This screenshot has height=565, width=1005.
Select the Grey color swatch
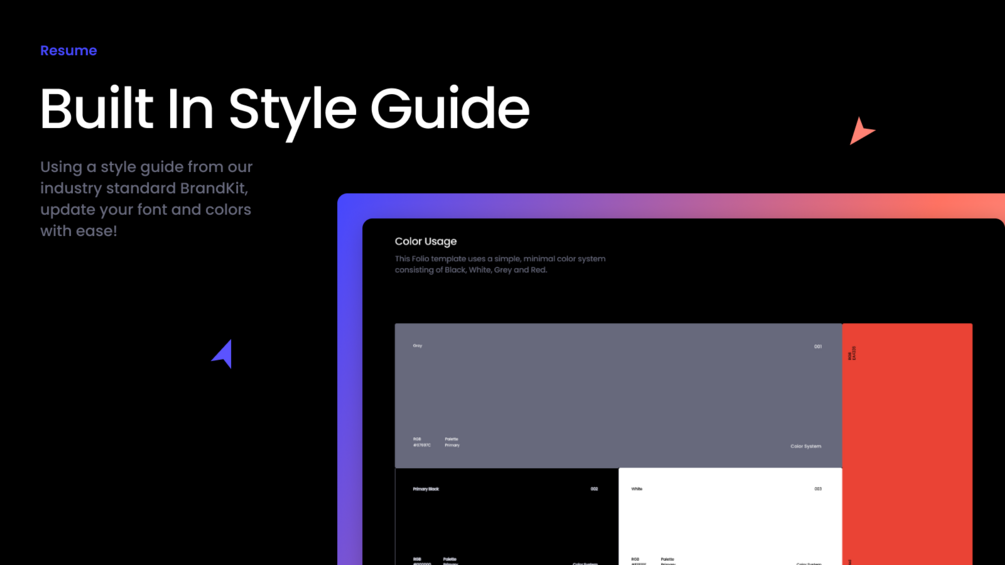tap(619, 395)
